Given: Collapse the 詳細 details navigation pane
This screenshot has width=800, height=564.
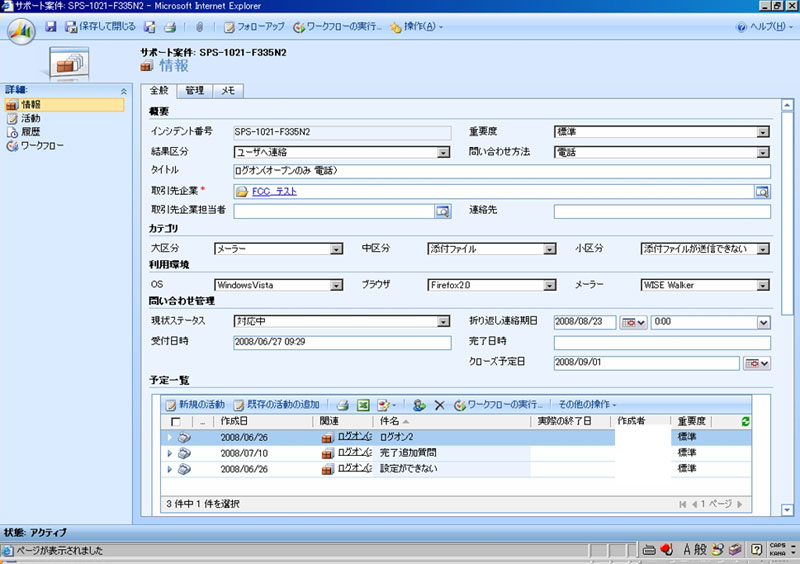Looking at the screenshot, I should point(123,91).
